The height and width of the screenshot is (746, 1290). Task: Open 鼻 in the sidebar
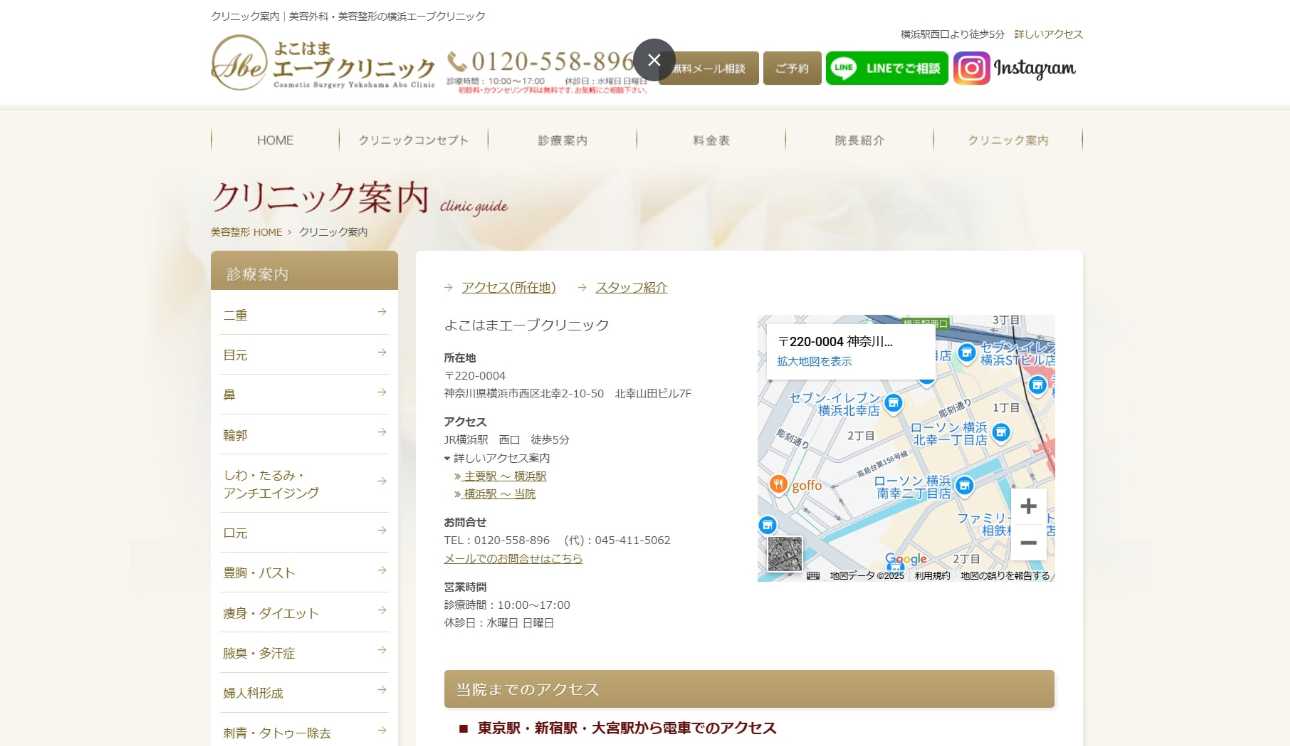click(304, 394)
